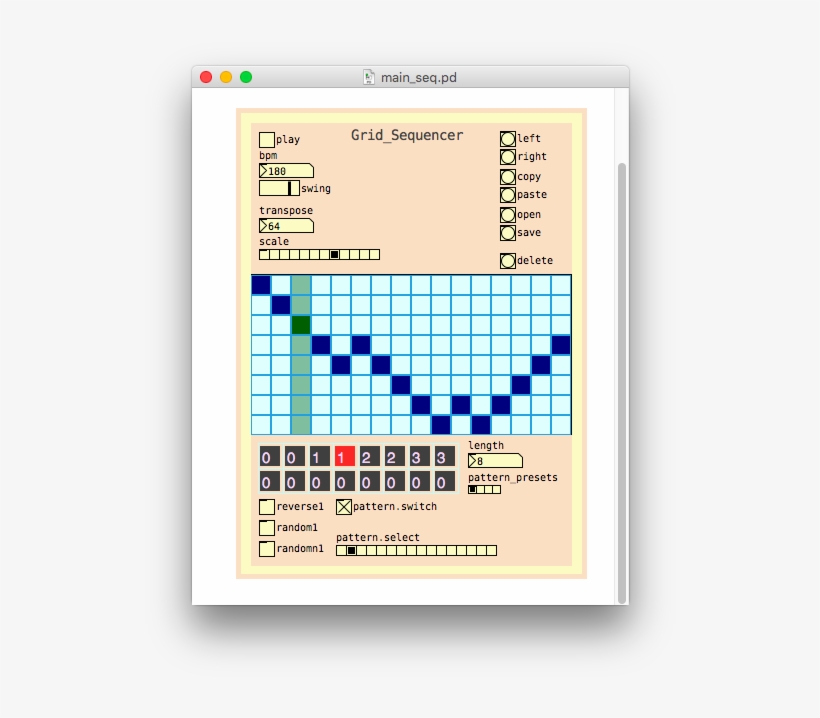Viewport: 820px width, 718px height.
Task: Click the red highlighted step cell showing 1
Action: [x=345, y=457]
